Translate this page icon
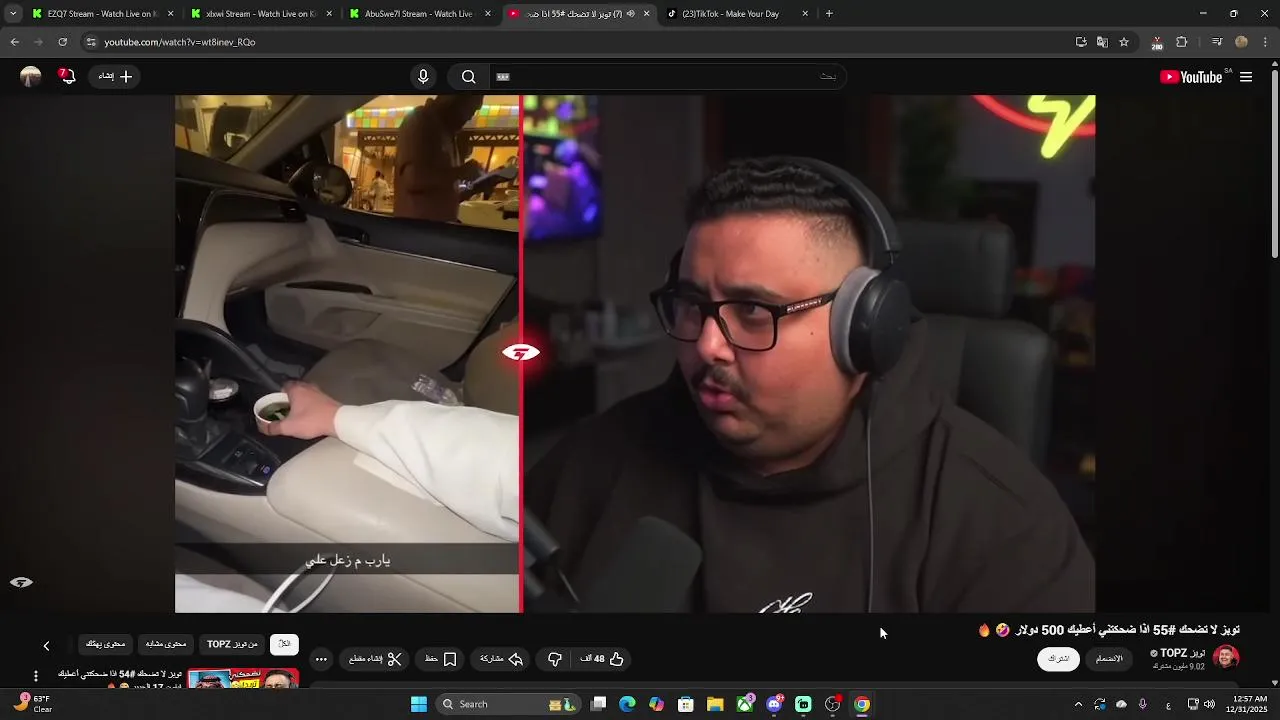Viewport: 1280px width, 720px height. 1102,42
